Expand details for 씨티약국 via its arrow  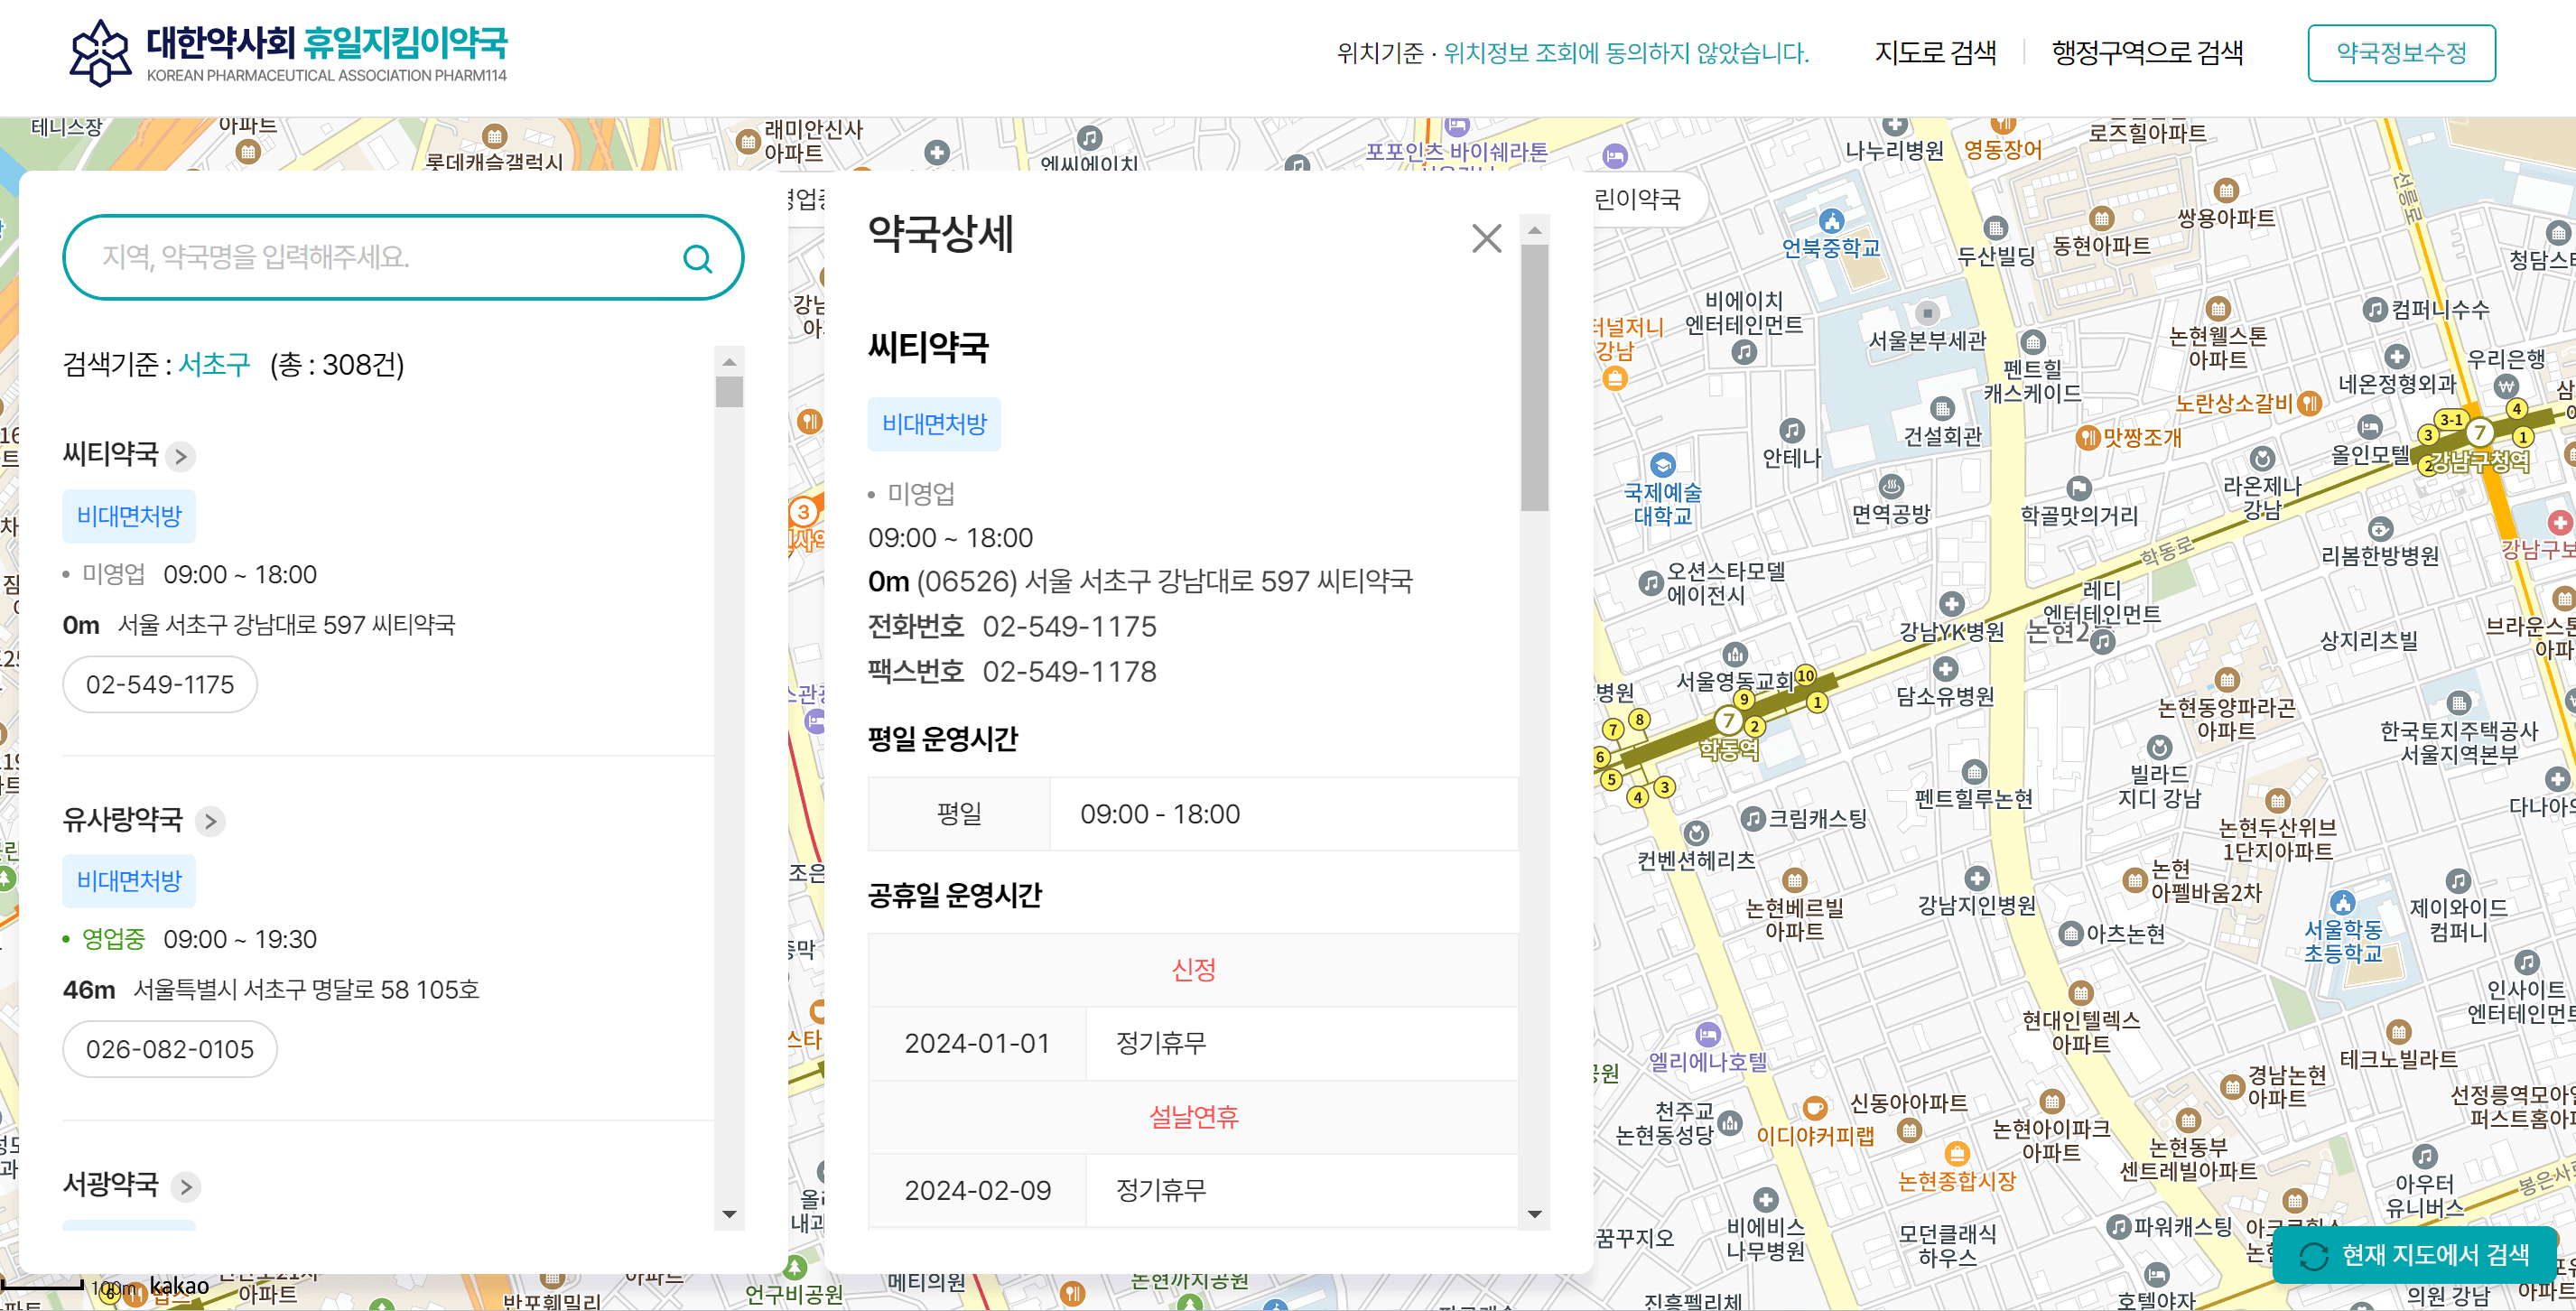[180, 456]
